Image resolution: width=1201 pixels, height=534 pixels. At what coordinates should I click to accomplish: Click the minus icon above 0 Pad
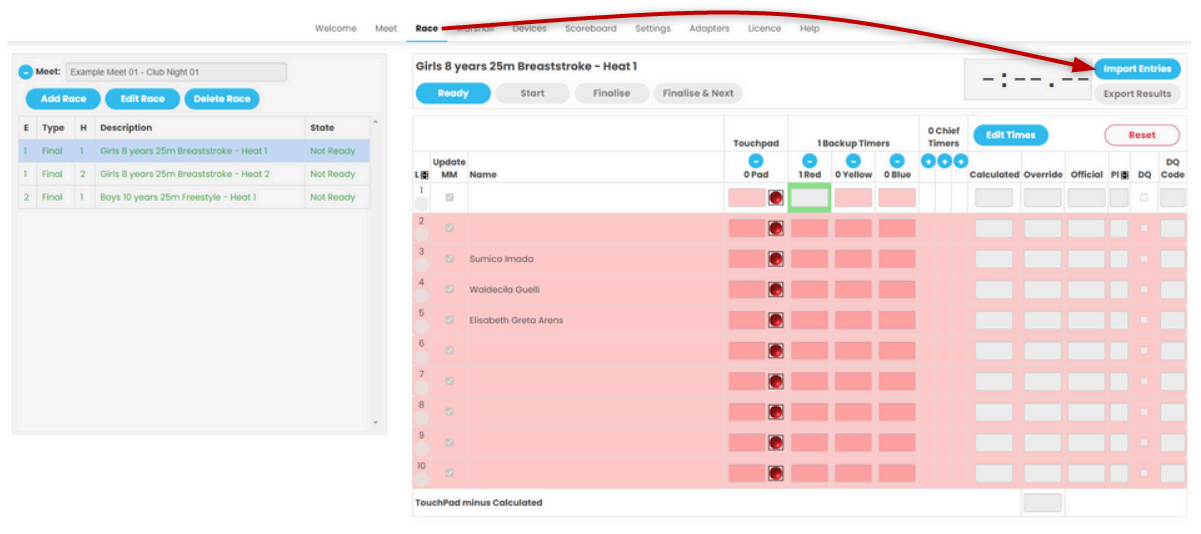pyautogui.click(x=755, y=161)
